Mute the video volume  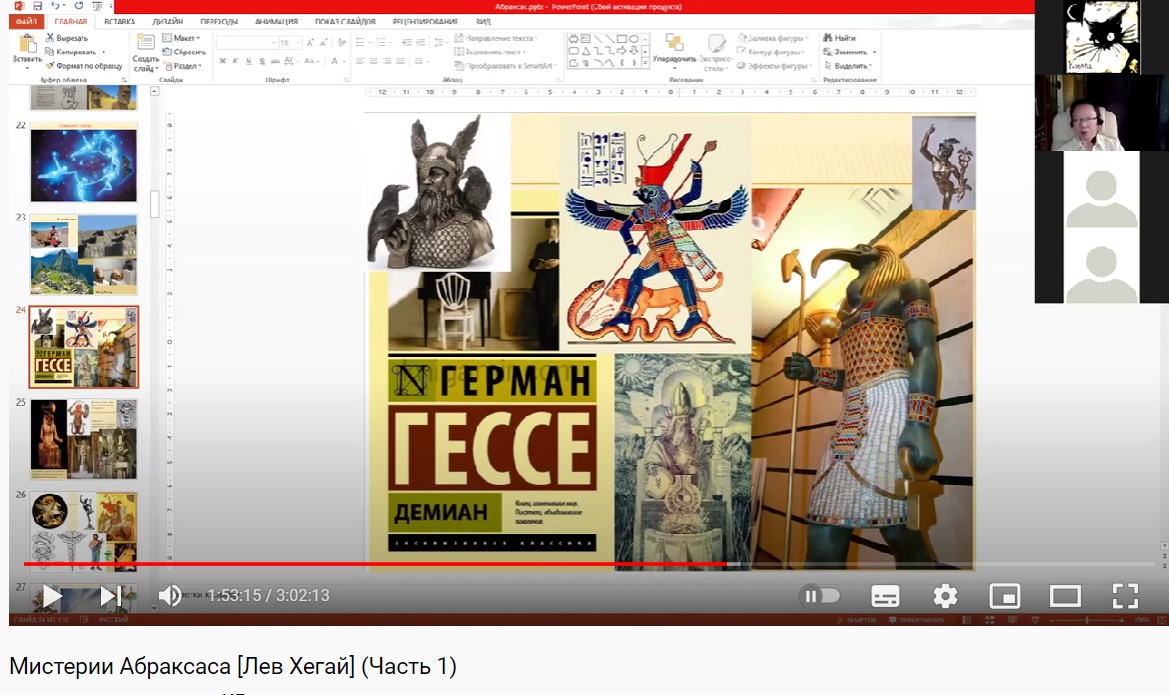pyautogui.click(x=170, y=595)
